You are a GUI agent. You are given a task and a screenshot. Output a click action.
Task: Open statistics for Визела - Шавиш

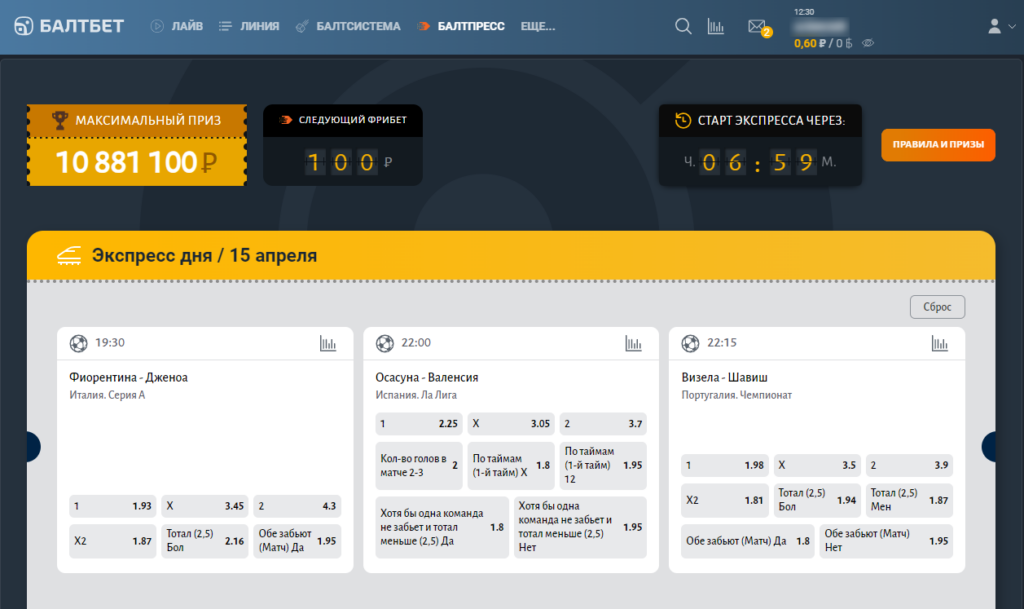point(940,343)
